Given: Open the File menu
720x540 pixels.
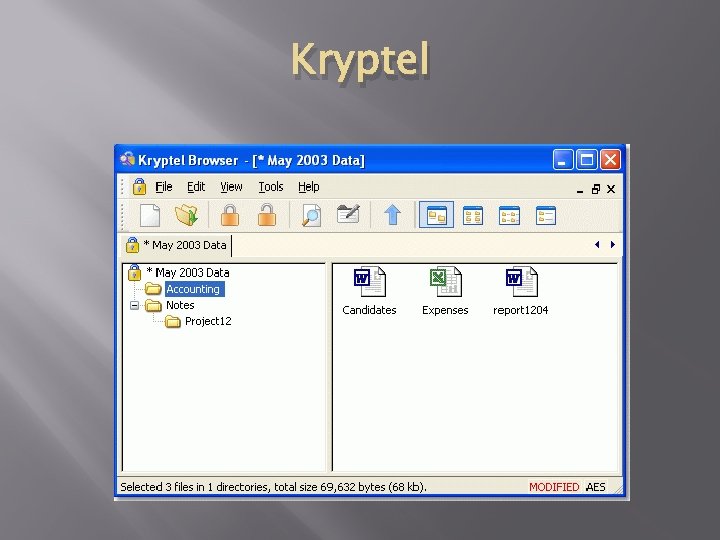Looking at the screenshot, I should tap(163, 187).
